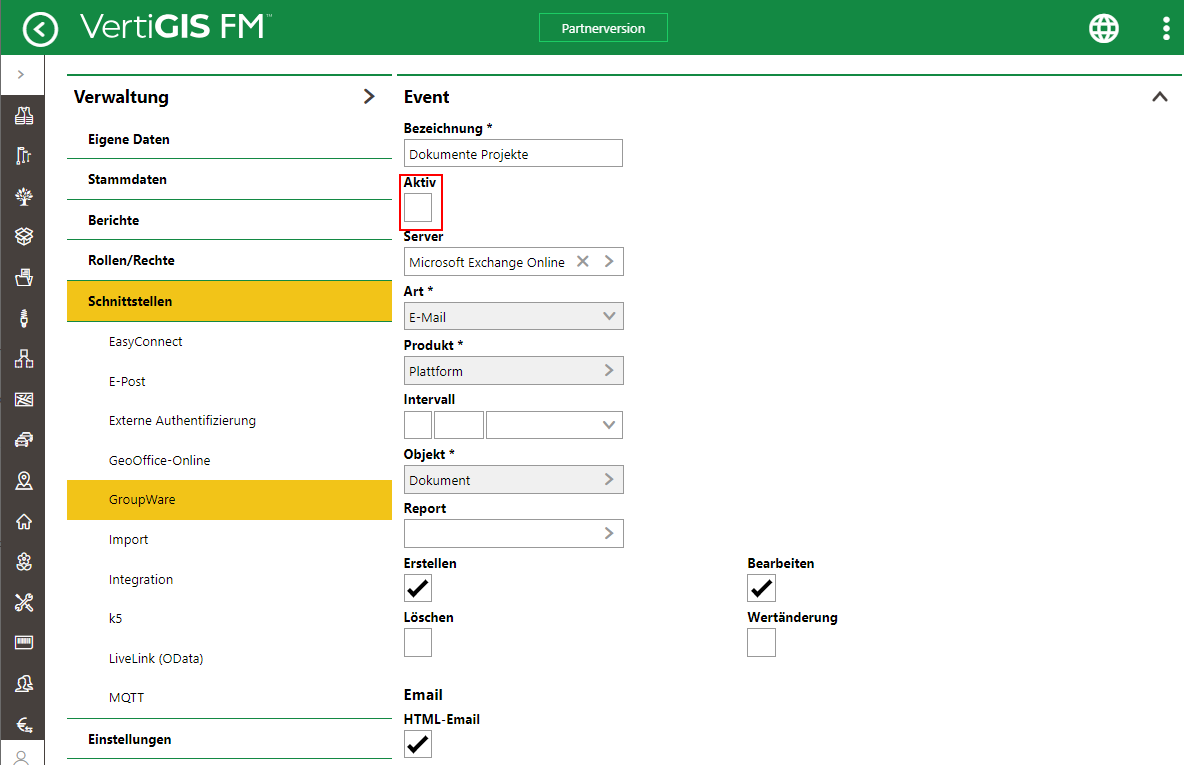Open the Objekt selector chevron
Image resolution: width=1184 pixels, height=765 pixels.
(609, 480)
